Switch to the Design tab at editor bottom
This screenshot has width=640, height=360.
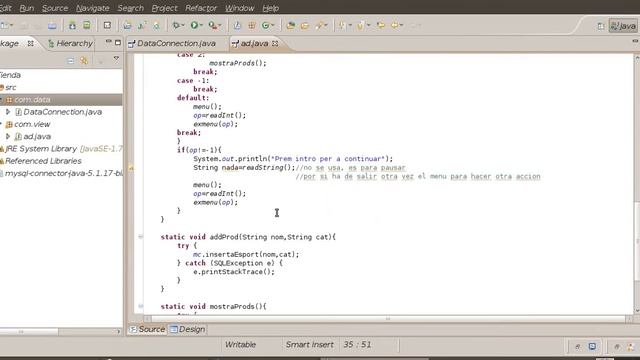point(188,329)
